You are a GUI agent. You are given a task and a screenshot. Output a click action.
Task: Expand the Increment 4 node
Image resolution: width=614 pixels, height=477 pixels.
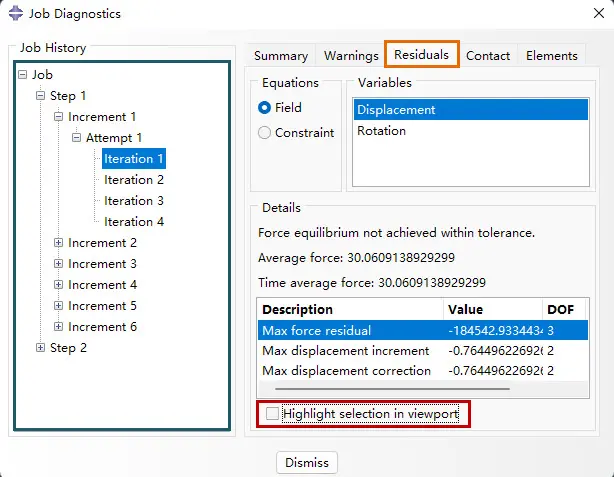pyautogui.click(x=58, y=284)
